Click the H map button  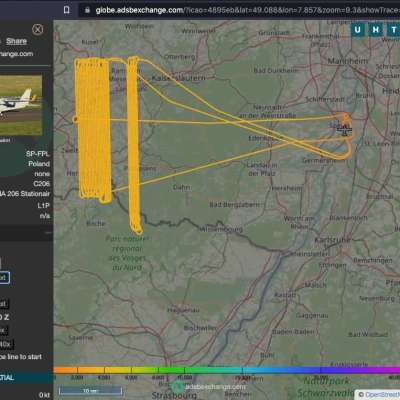click(x=375, y=30)
